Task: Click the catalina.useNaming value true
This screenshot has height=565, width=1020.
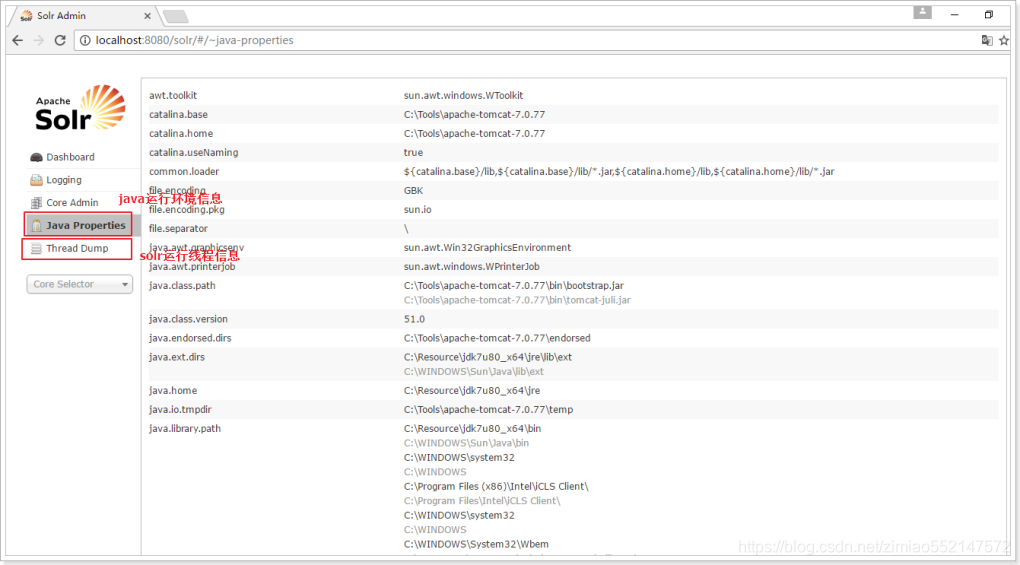Action: (413, 153)
